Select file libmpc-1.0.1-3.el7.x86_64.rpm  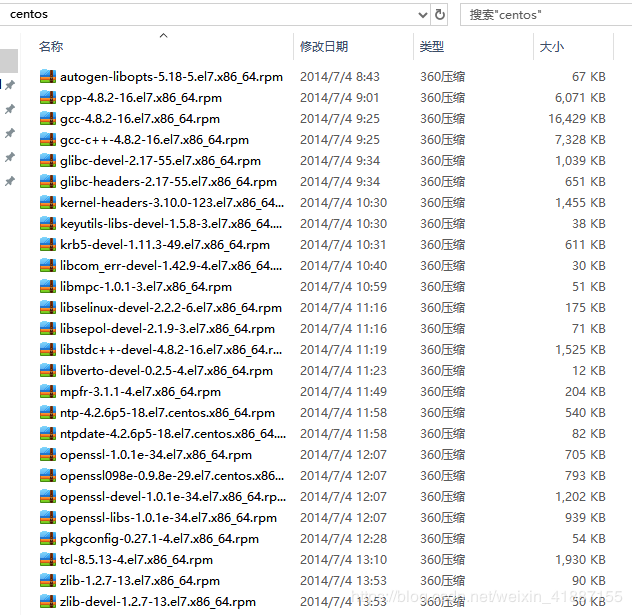pyautogui.click(x=146, y=286)
